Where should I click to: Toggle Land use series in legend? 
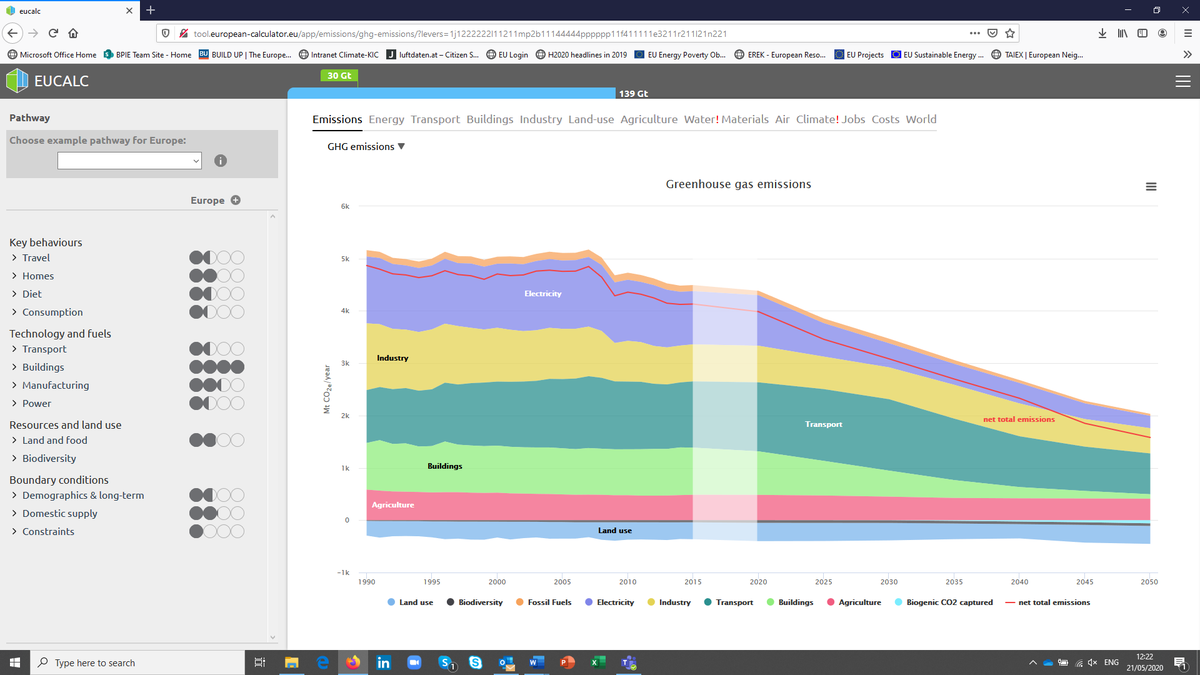[410, 602]
